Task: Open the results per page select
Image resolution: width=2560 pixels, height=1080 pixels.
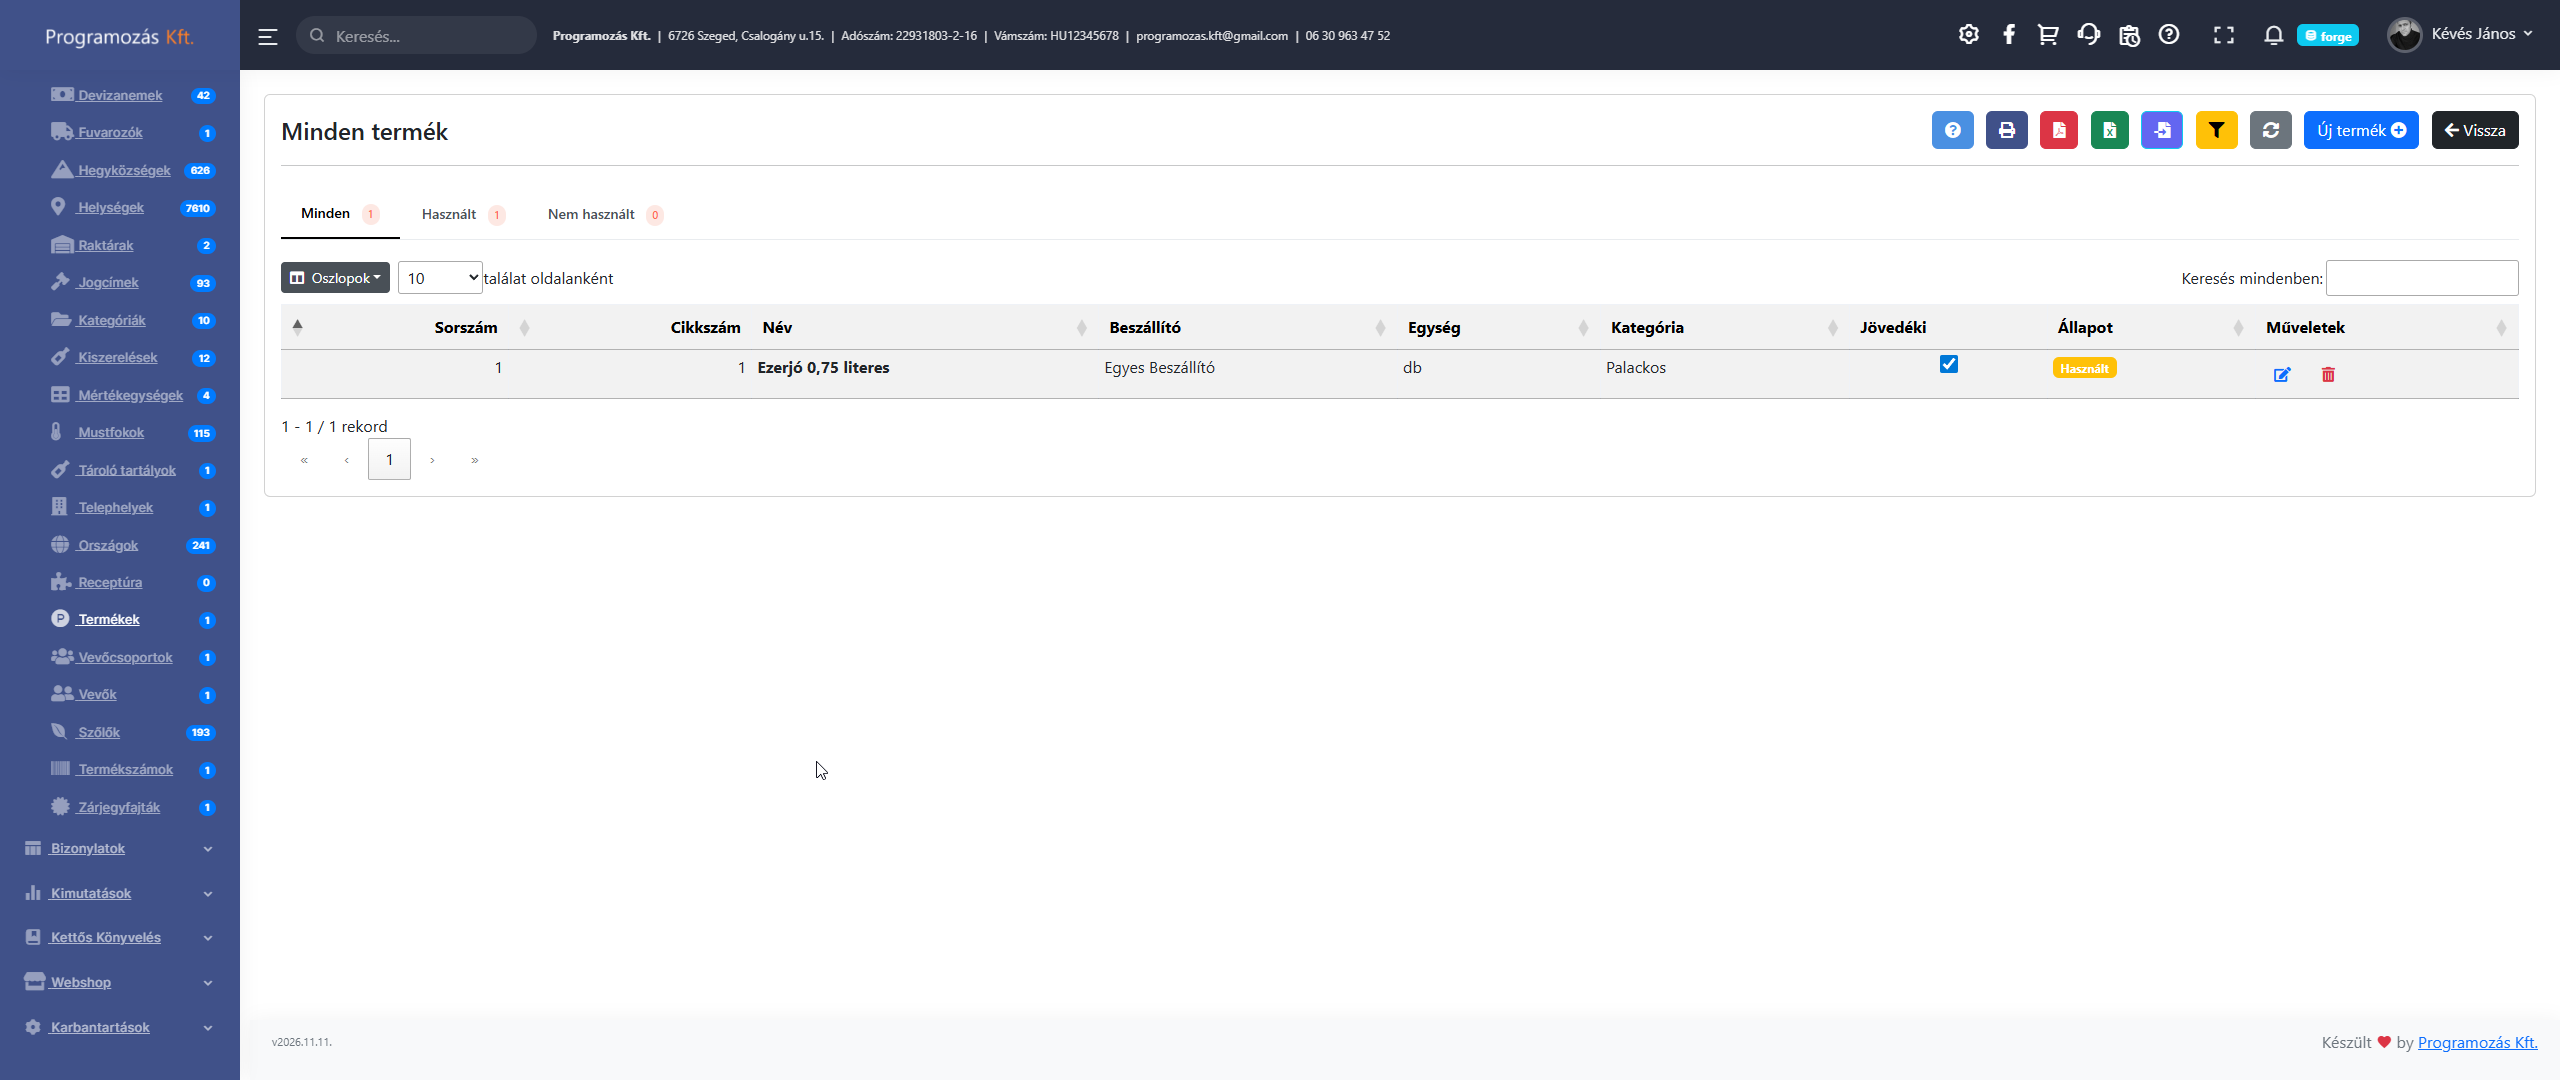Action: (x=440, y=278)
